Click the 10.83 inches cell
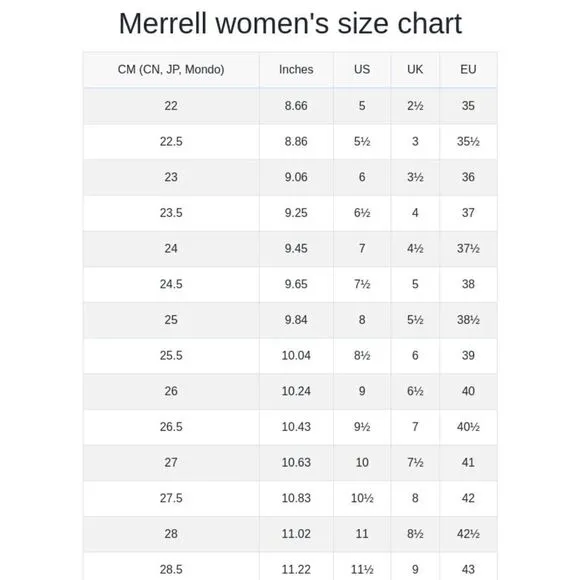Viewport: 580px width, 580px height. coord(296,498)
